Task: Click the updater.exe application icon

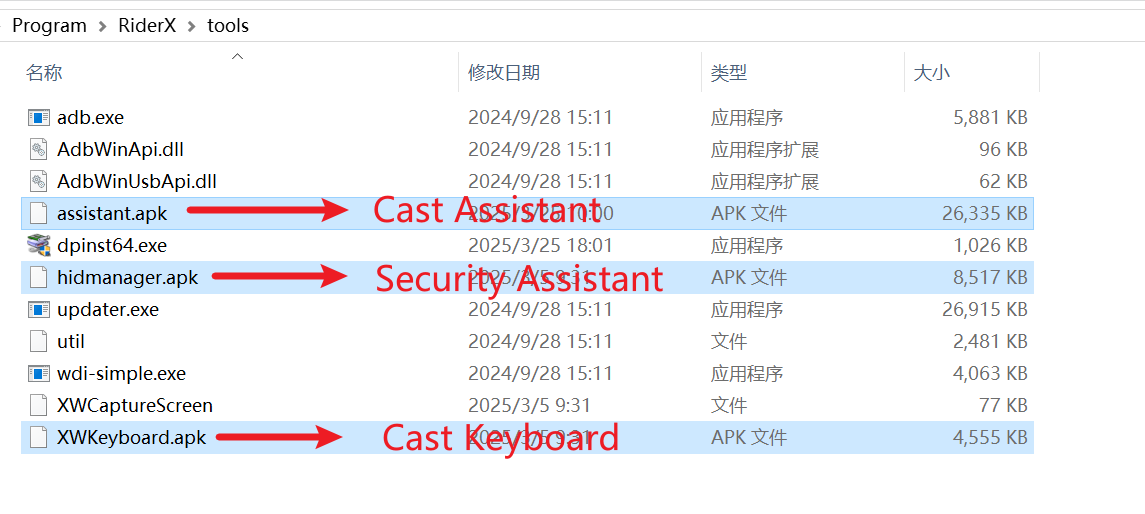Action: point(39,310)
